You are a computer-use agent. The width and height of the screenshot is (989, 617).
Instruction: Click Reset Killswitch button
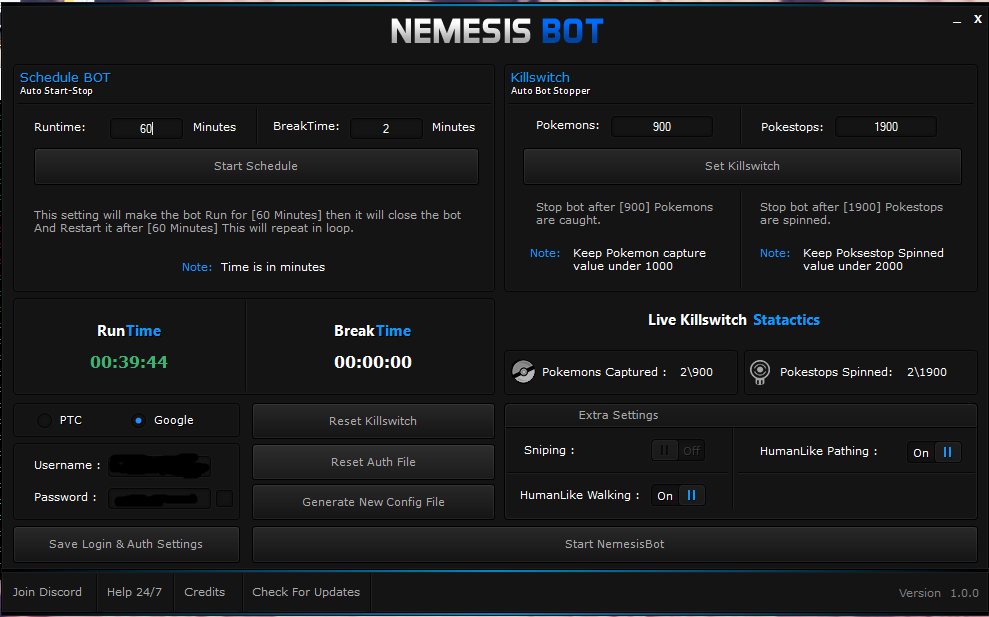pos(373,421)
